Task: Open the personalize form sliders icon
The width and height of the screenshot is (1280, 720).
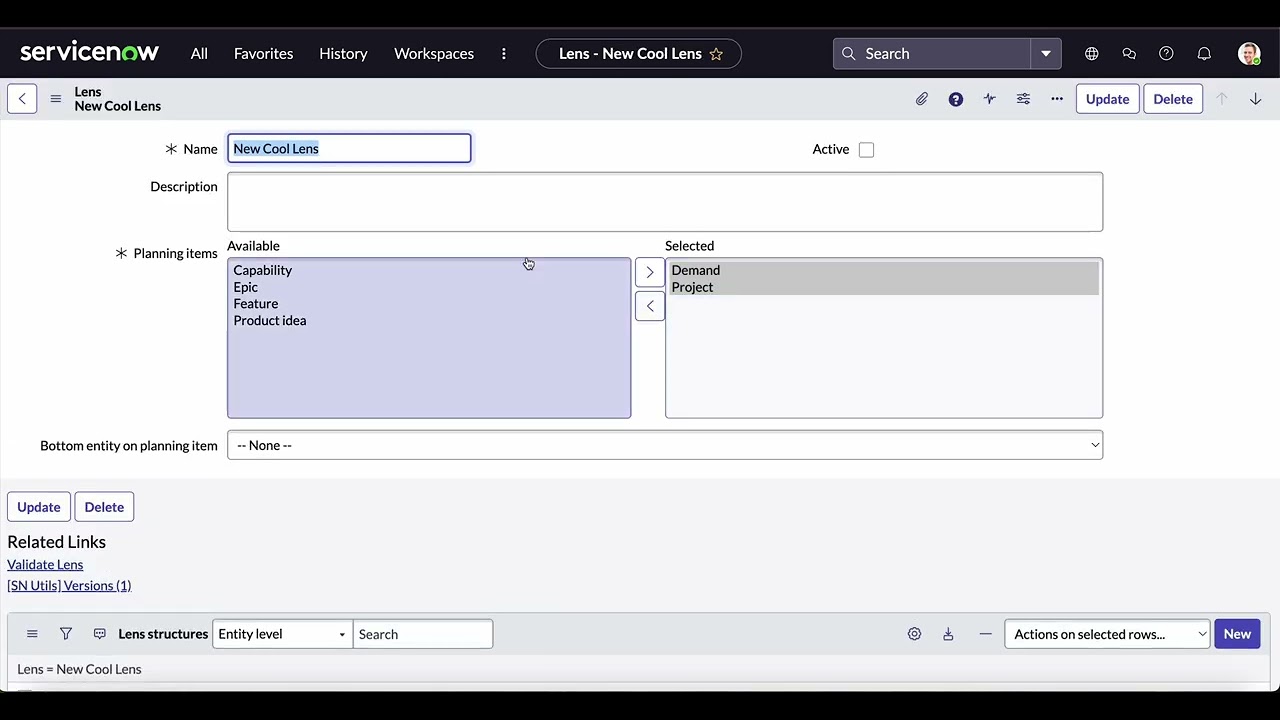Action: (1023, 98)
